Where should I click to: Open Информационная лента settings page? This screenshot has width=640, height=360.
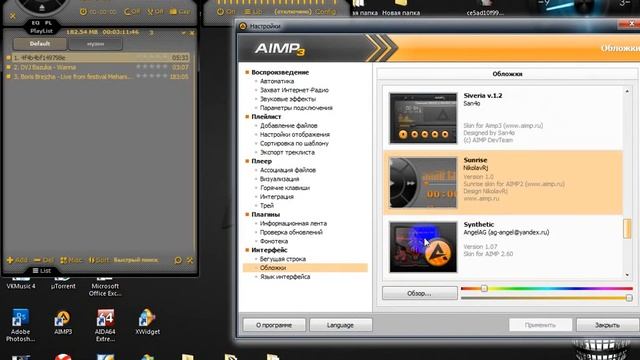(293, 223)
